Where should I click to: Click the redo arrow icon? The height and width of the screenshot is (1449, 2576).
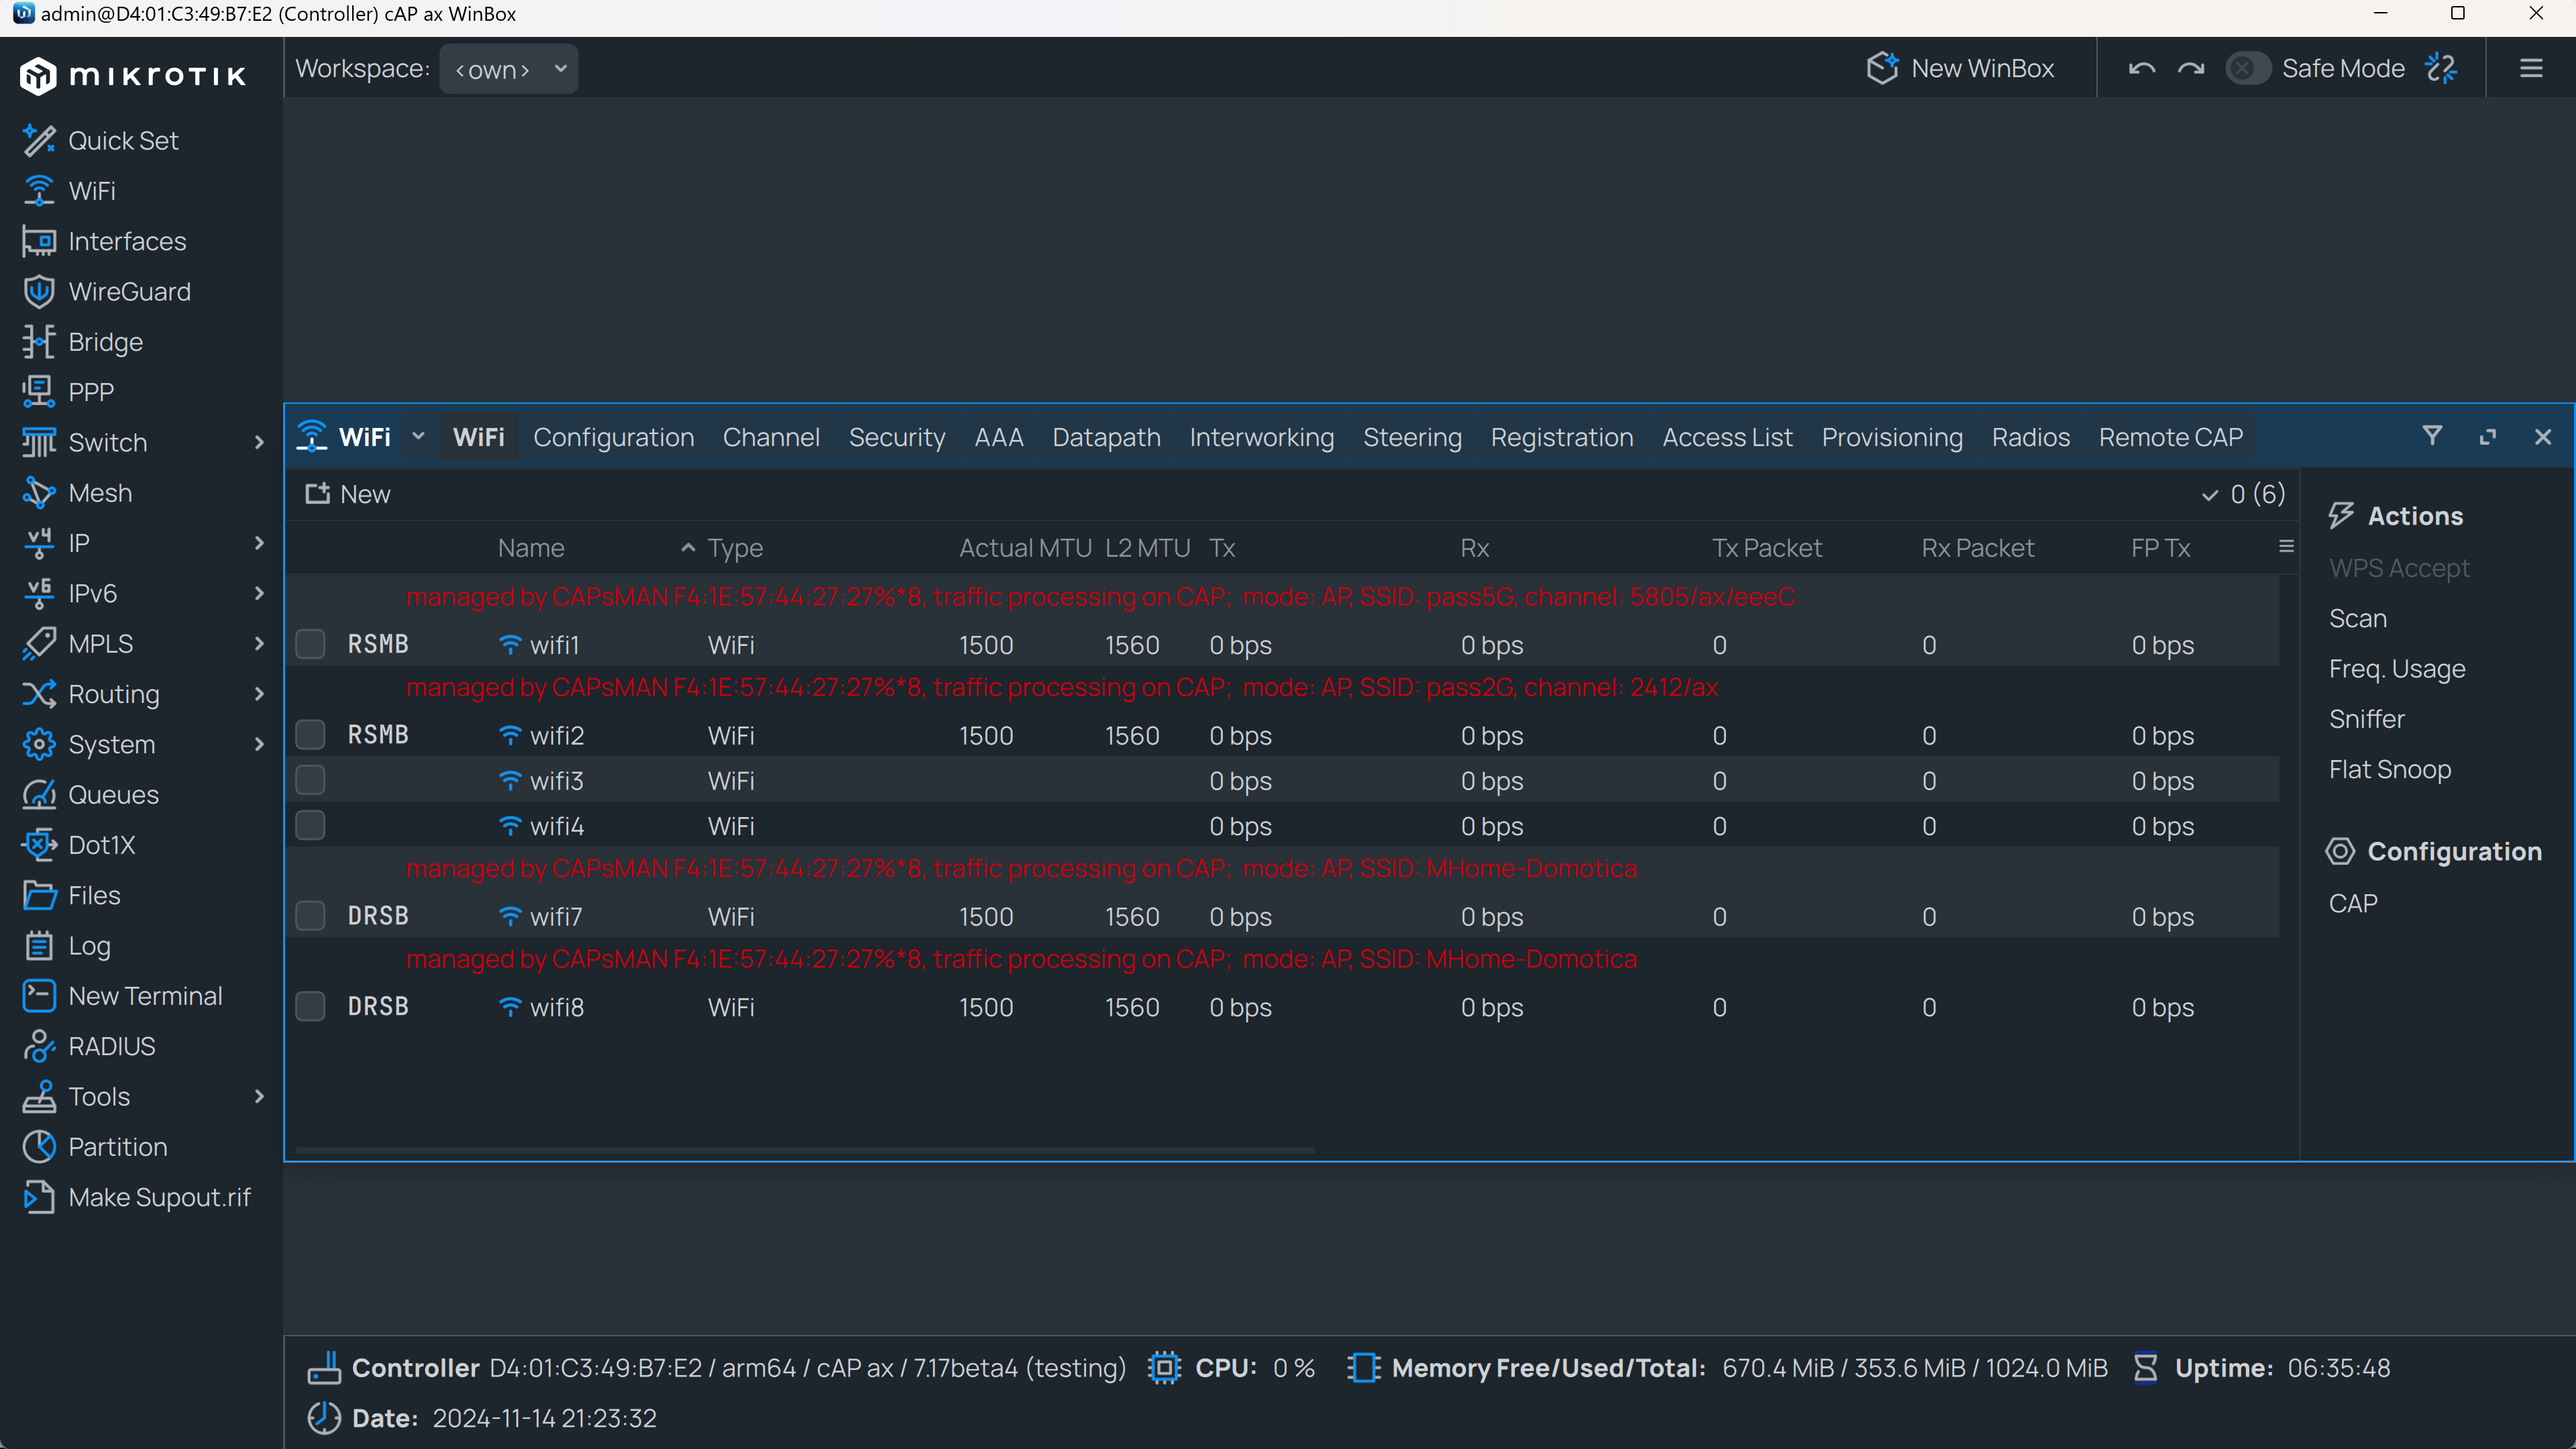(2190, 68)
